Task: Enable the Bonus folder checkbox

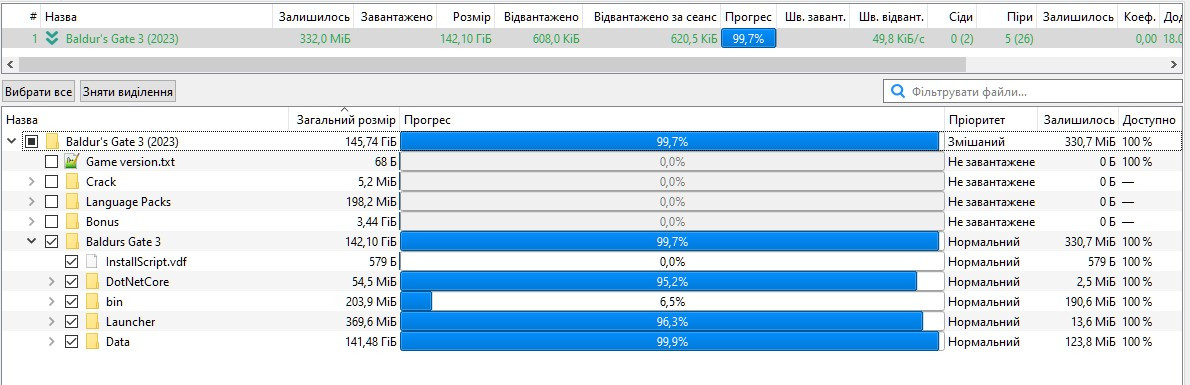Action: point(52,222)
